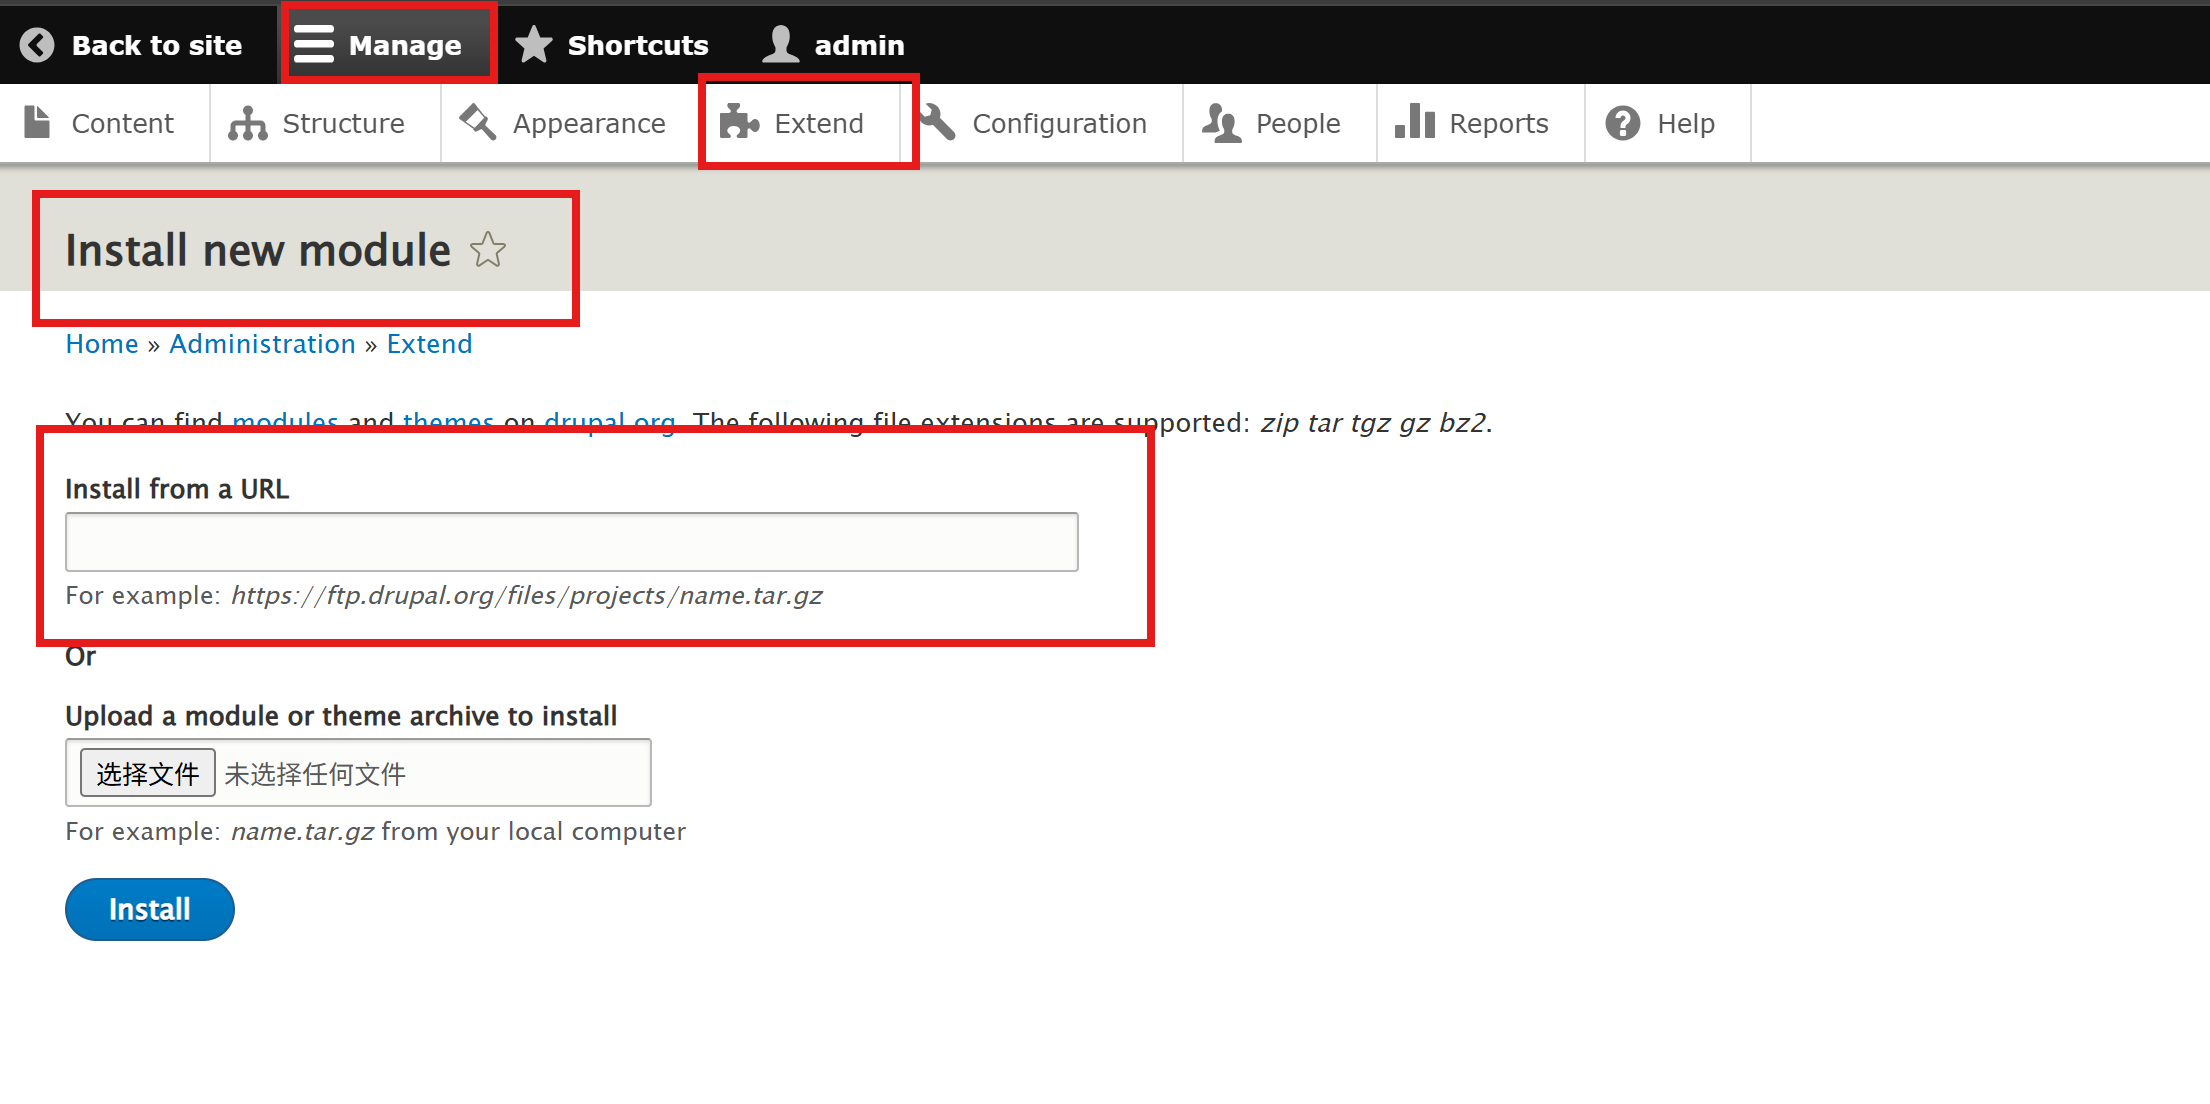The height and width of the screenshot is (1104, 2210).
Task: Open the Help menu item
Action: 1685,123
